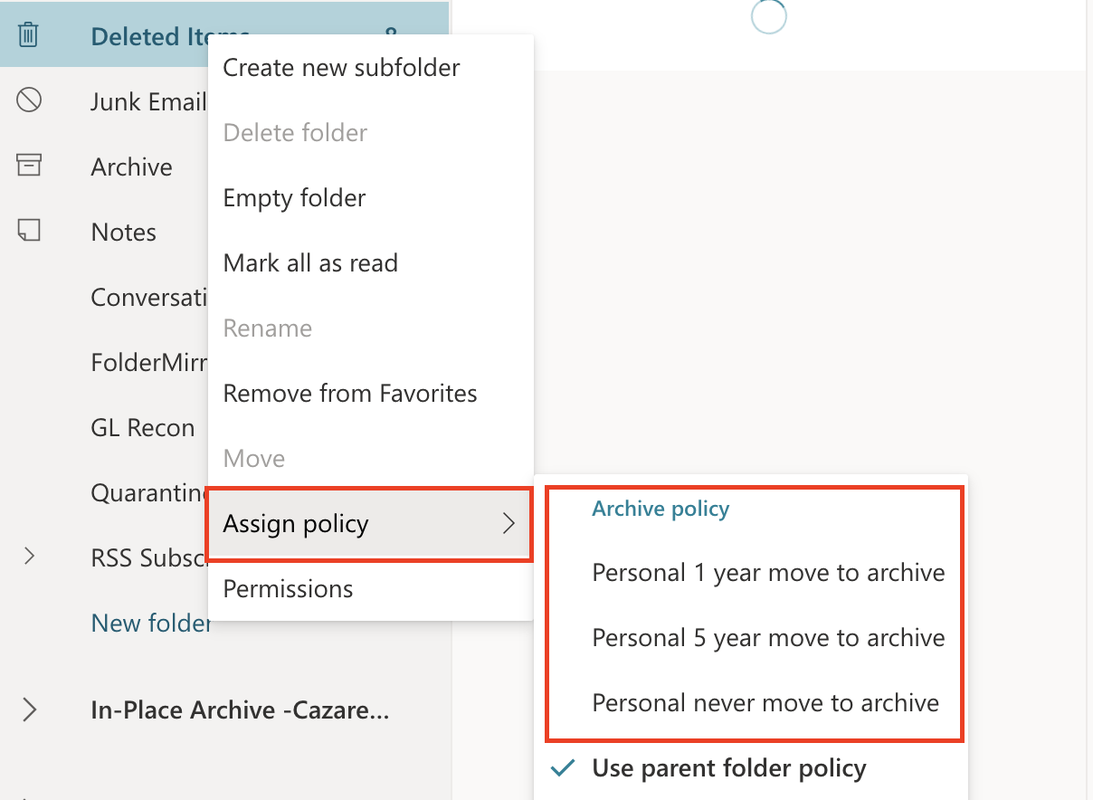Pick Personal never move to archive
The height and width of the screenshot is (800, 1093).
pyautogui.click(x=765, y=703)
